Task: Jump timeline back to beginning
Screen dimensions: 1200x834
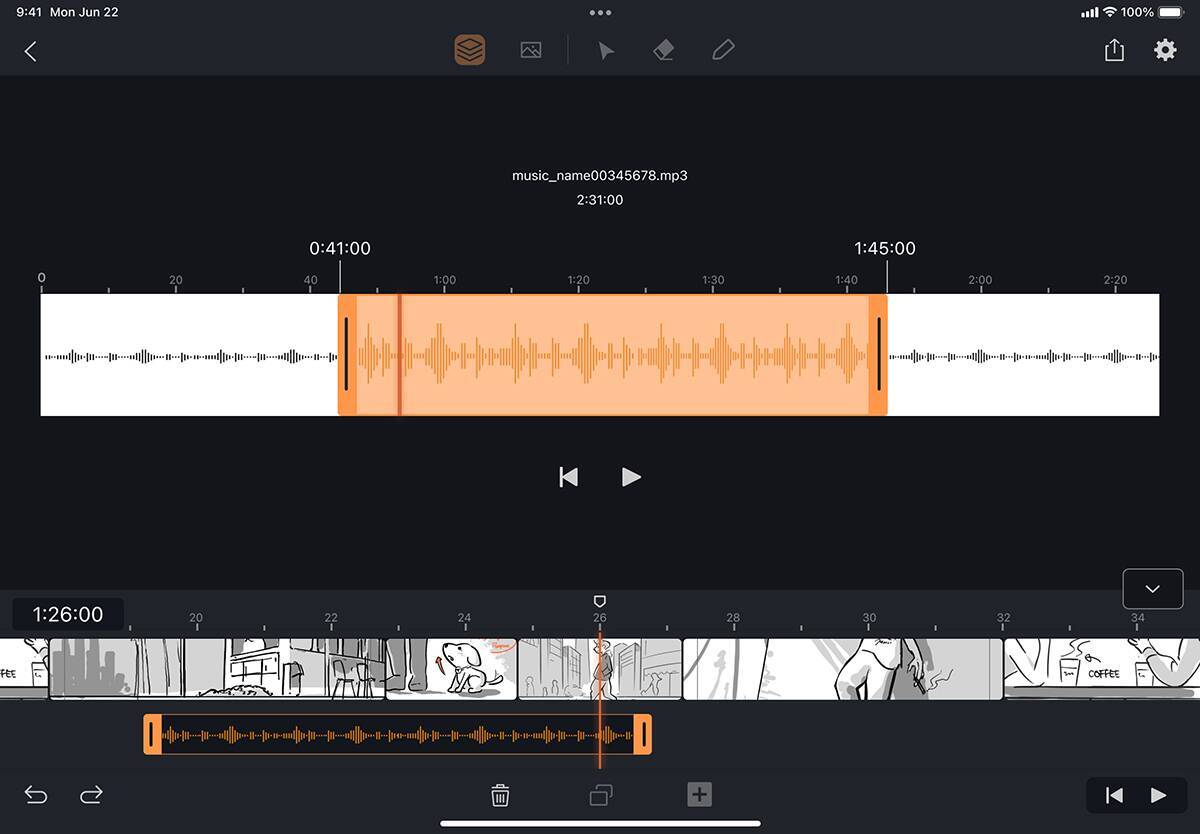Action: click(x=1114, y=795)
